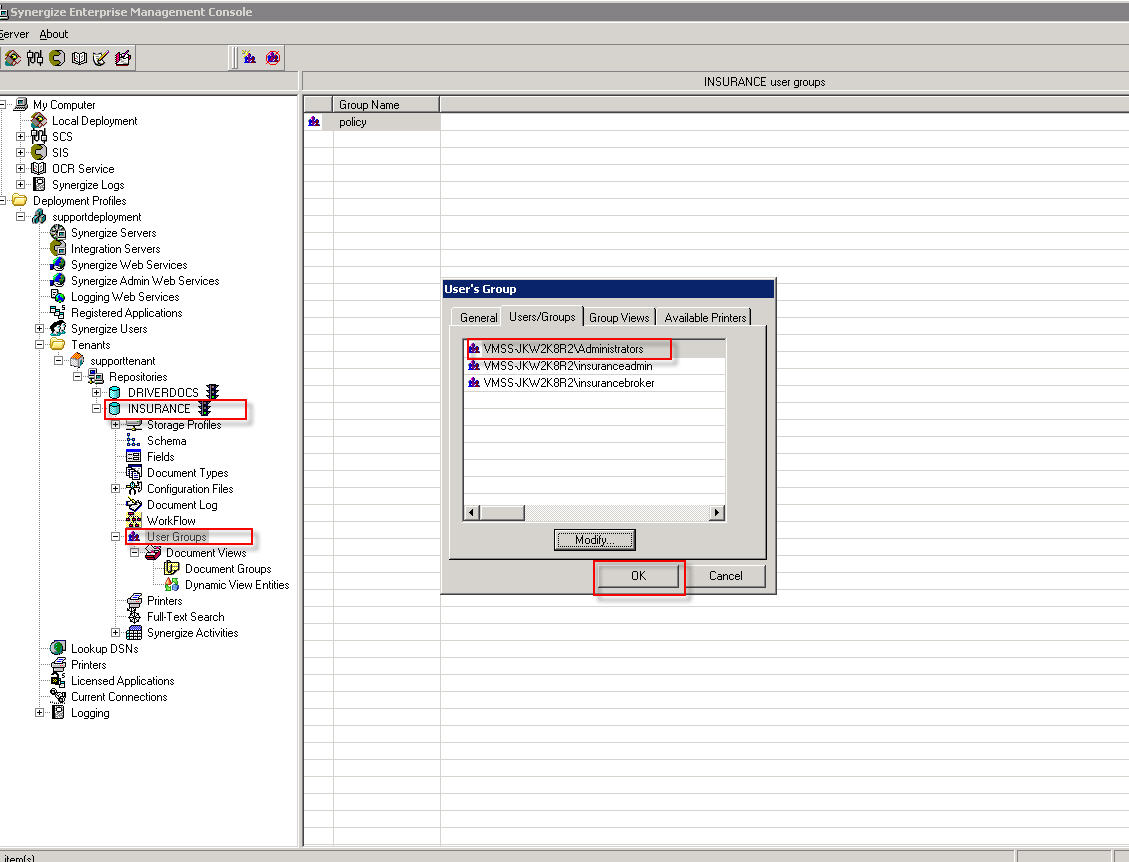Expand the Storage Profiles node
This screenshot has height=862, width=1129.
coord(115,425)
